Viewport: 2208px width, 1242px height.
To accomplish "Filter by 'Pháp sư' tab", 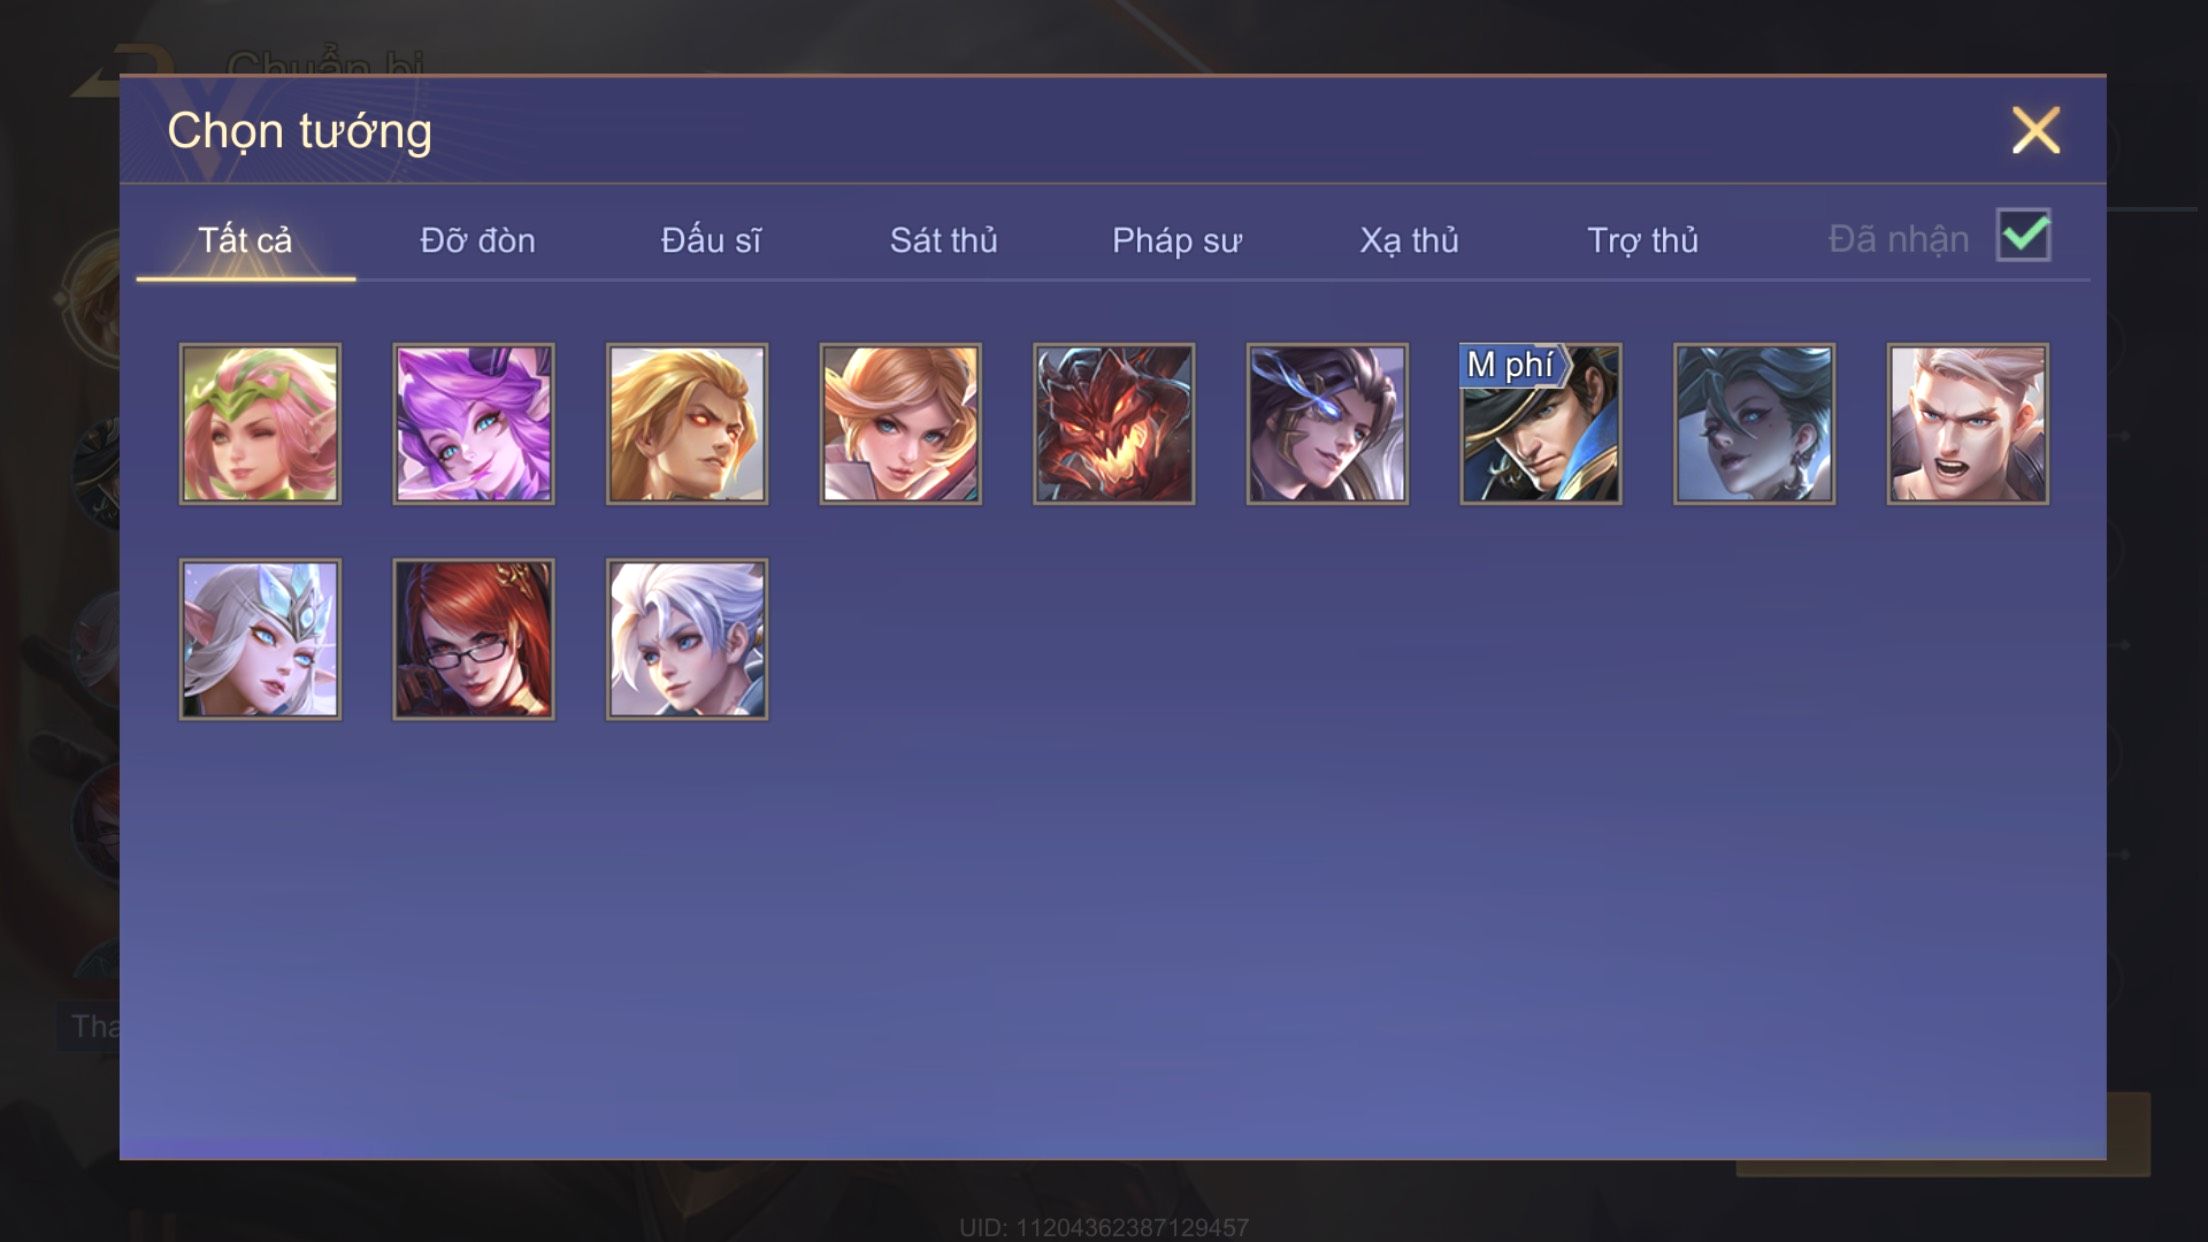I will pyautogui.click(x=1177, y=240).
